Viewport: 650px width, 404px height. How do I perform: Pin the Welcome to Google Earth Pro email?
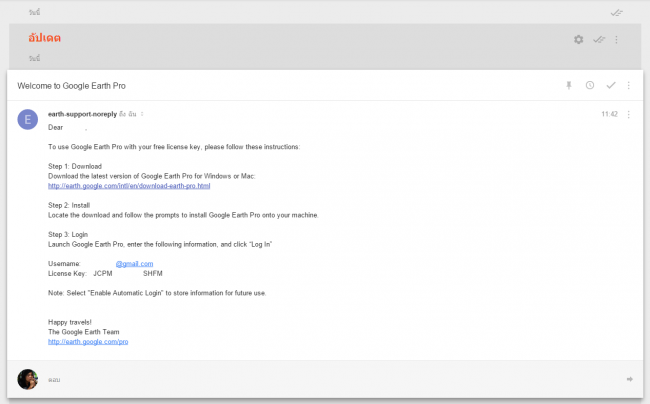pyautogui.click(x=569, y=86)
